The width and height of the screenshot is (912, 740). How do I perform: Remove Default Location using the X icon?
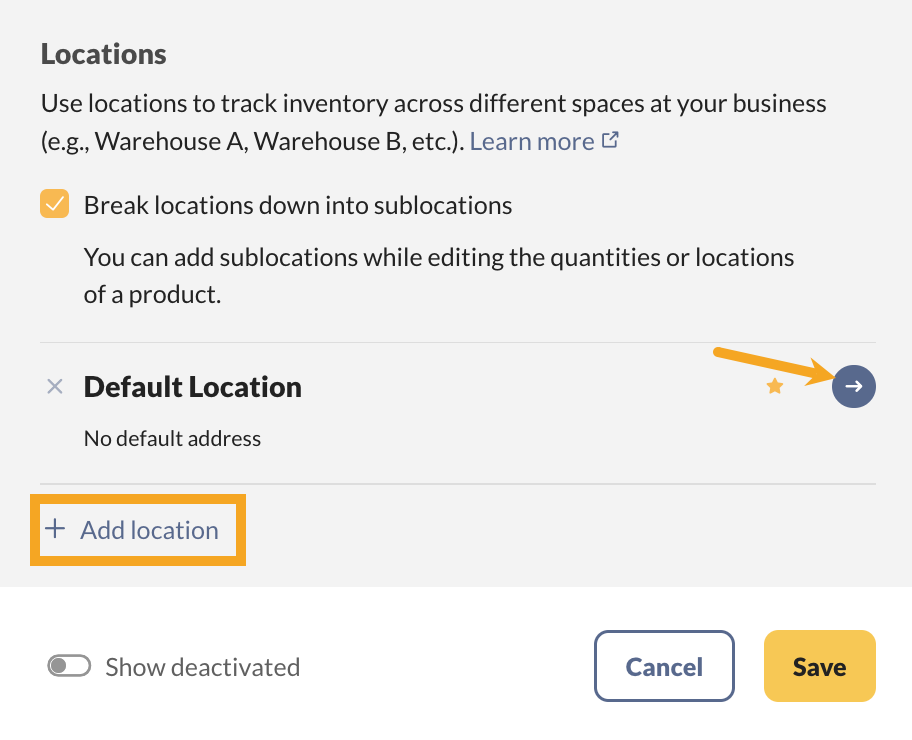pos(55,387)
